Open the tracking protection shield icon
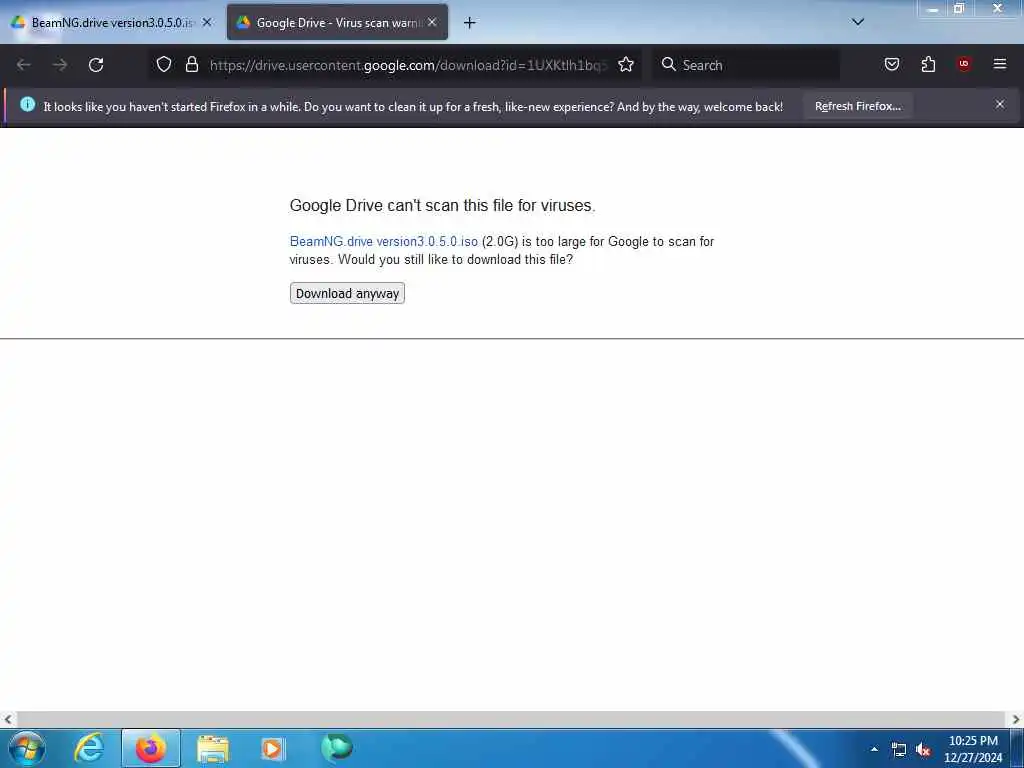 [x=164, y=65]
